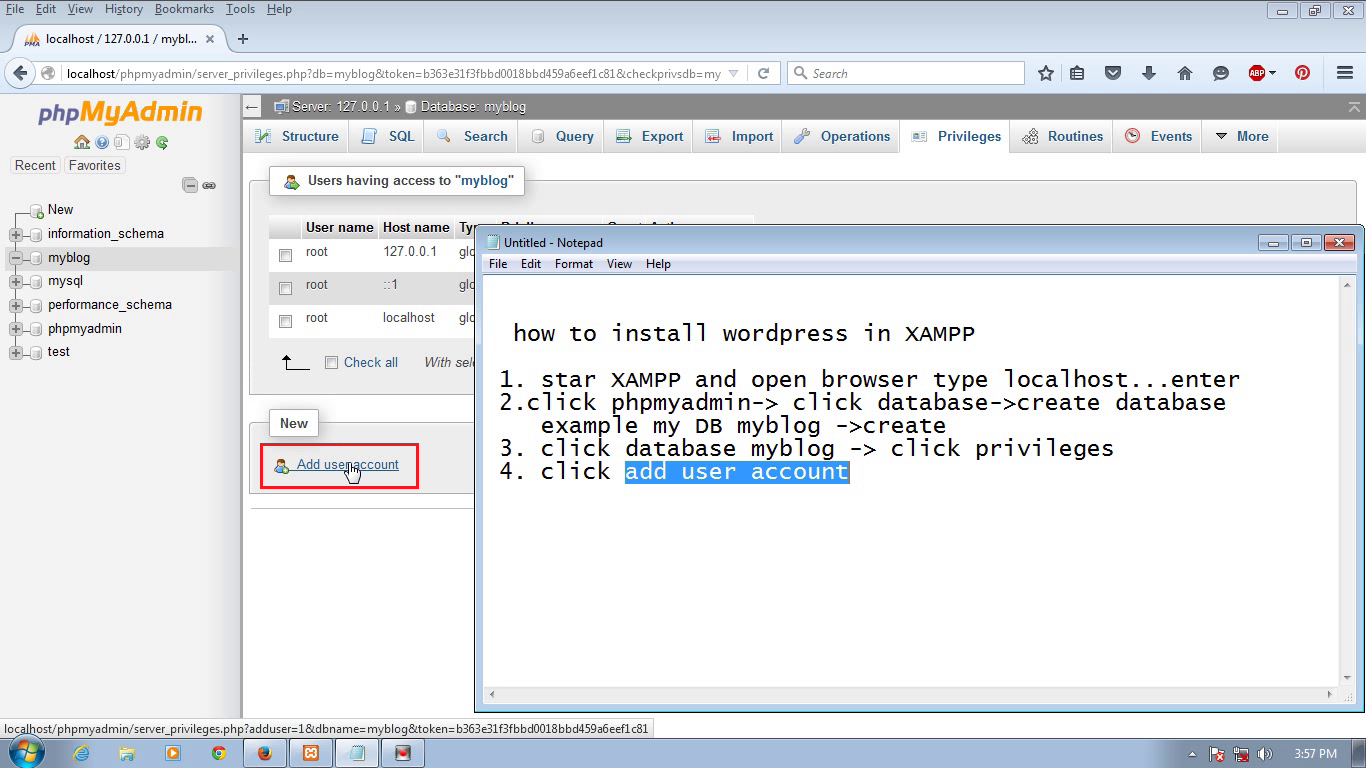The width and height of the screenshot is (1366, 768).
Task: Click the Pinterest toolbar icon
Action: [1302, 73]
